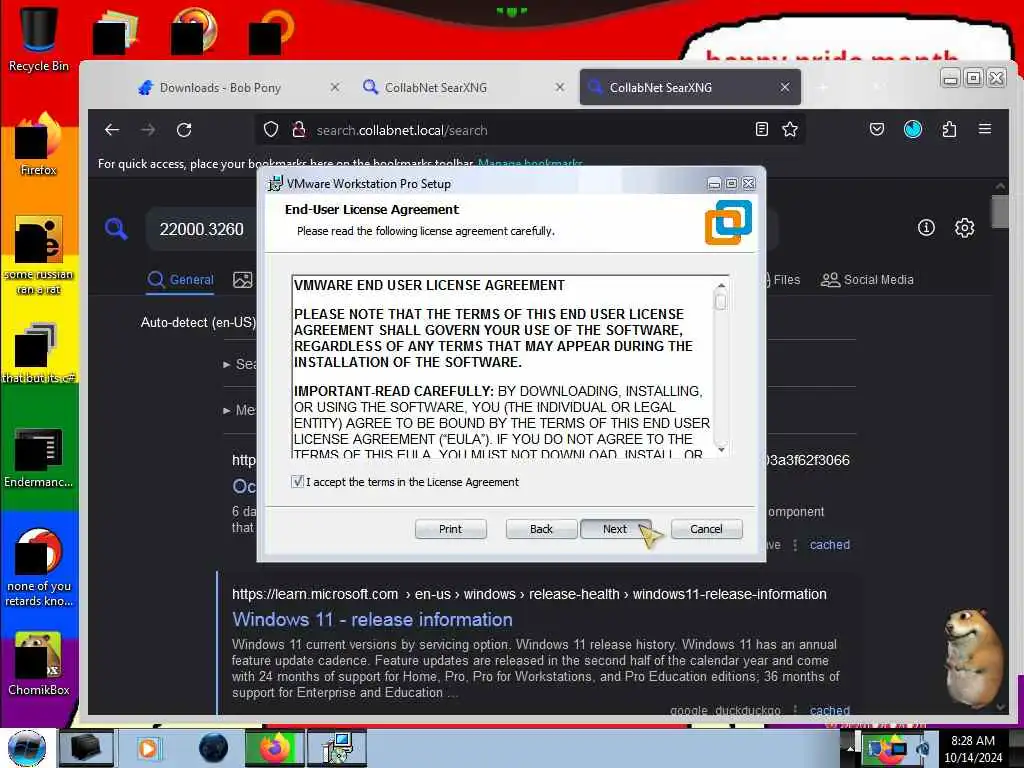Image resolution: width=1024 pixels, height=768 pixels.
Task: Close the active CollabNet SearXNG tab
Action: pos(785,87)
